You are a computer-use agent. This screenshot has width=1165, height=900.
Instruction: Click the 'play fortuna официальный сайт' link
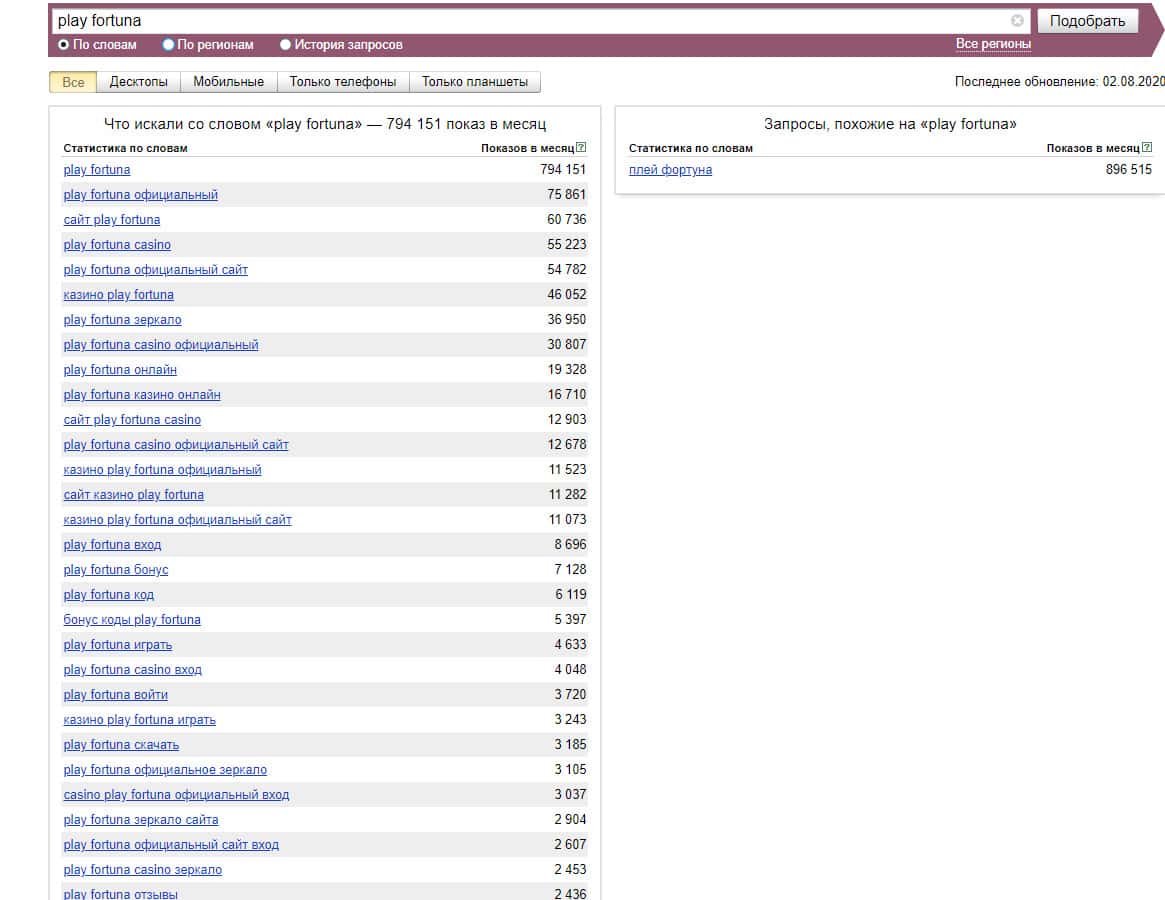pyautogui.click(x=155, y=270)
